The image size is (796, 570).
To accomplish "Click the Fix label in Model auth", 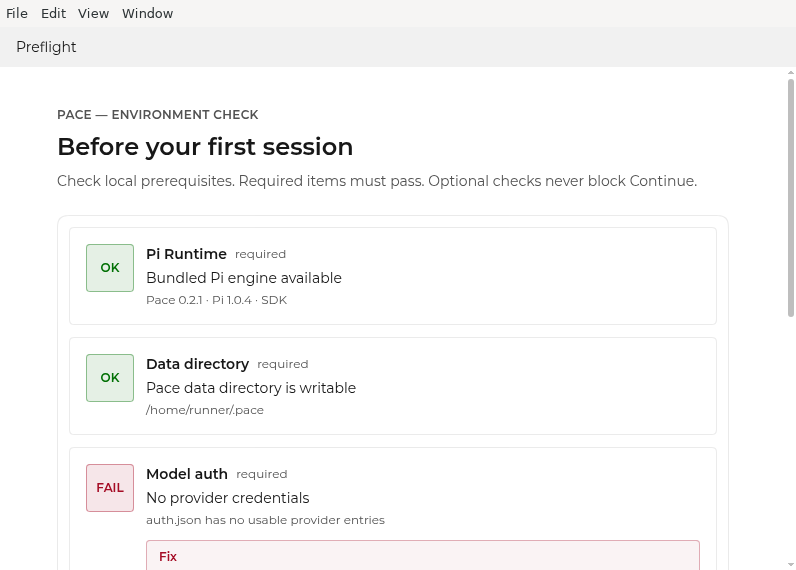I will pyautogui.click(x=168, y=557).
